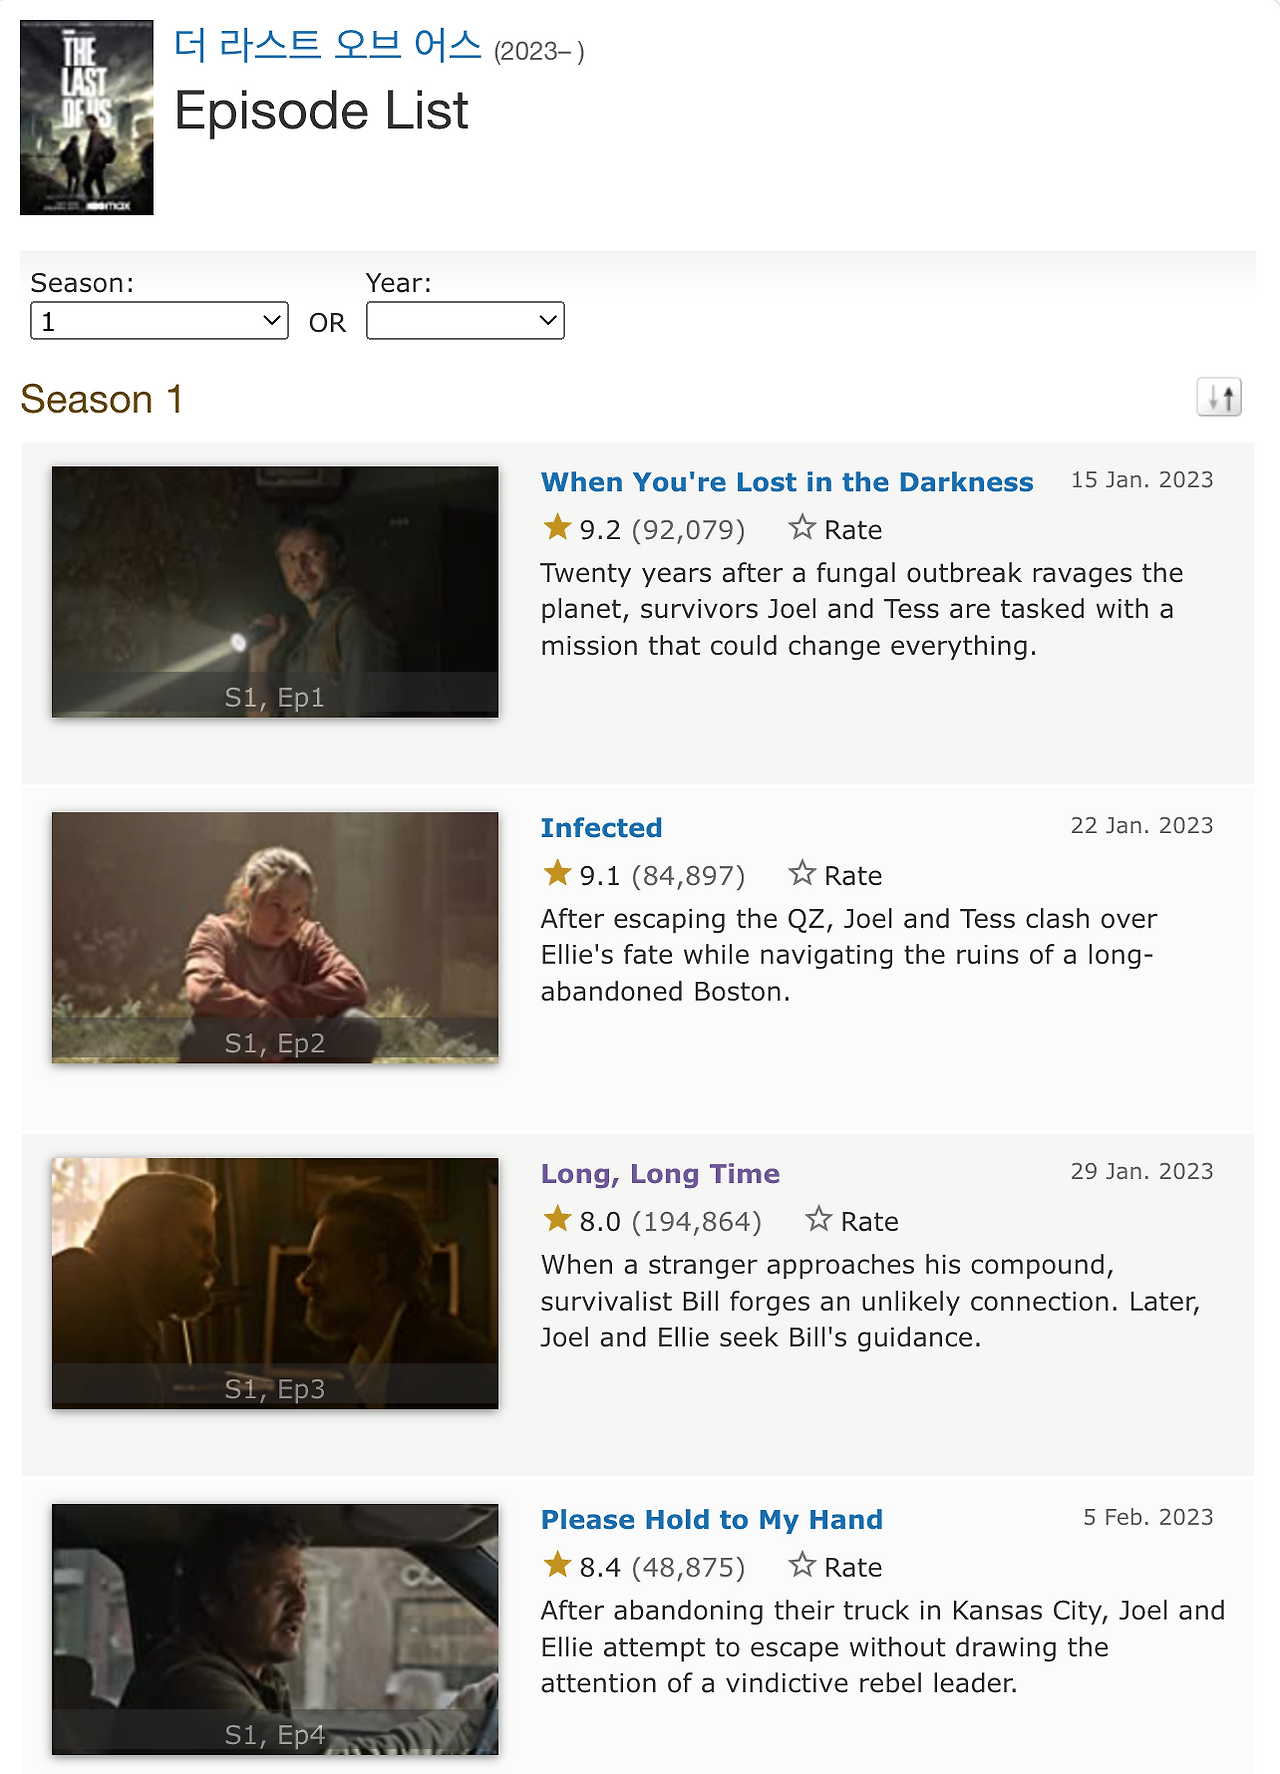Open the S1, Ep1 episode thumbnail
This screenshot has height=1774, width=1280.
[275, 592]
